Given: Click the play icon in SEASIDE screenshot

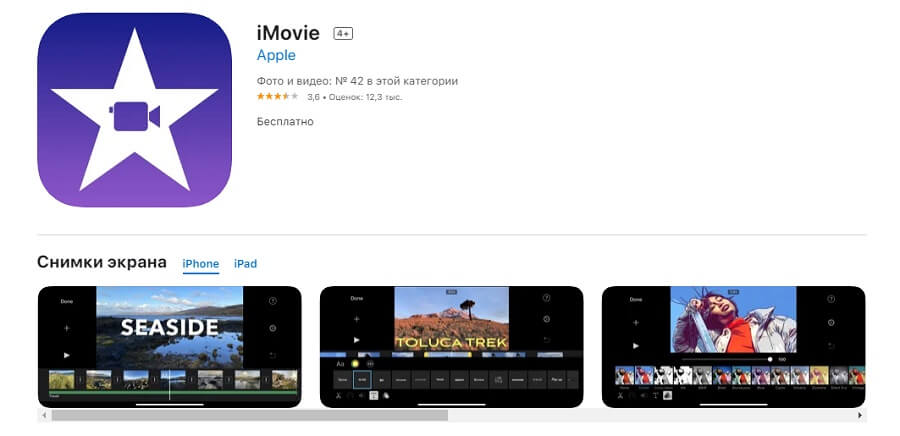Looking at the screenshot, I should point(67,355).
